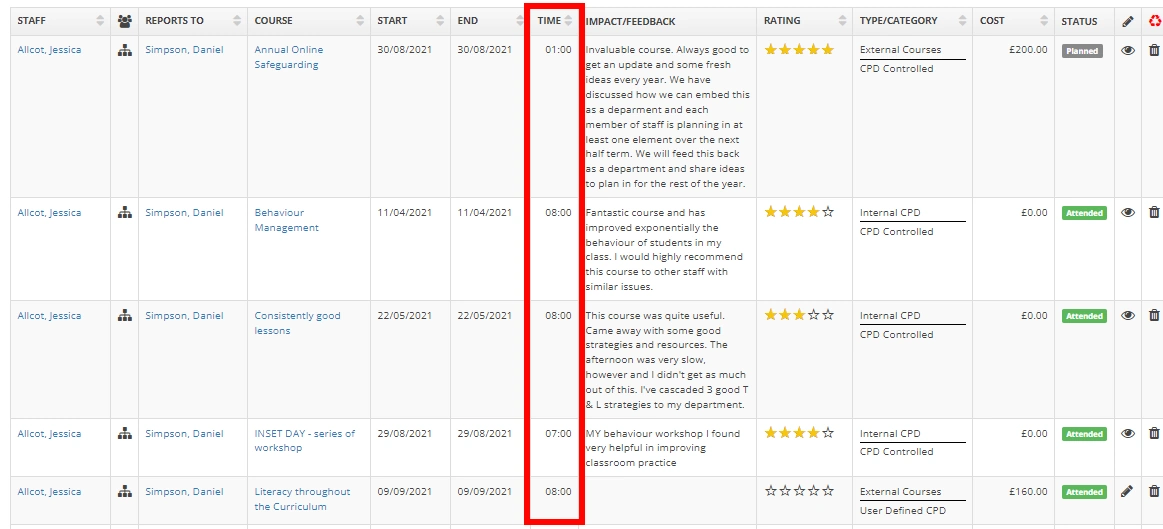This screenshot has width=1163, height=529.
Task: Click the Planned status badge
Action: tap(1082, 51)
